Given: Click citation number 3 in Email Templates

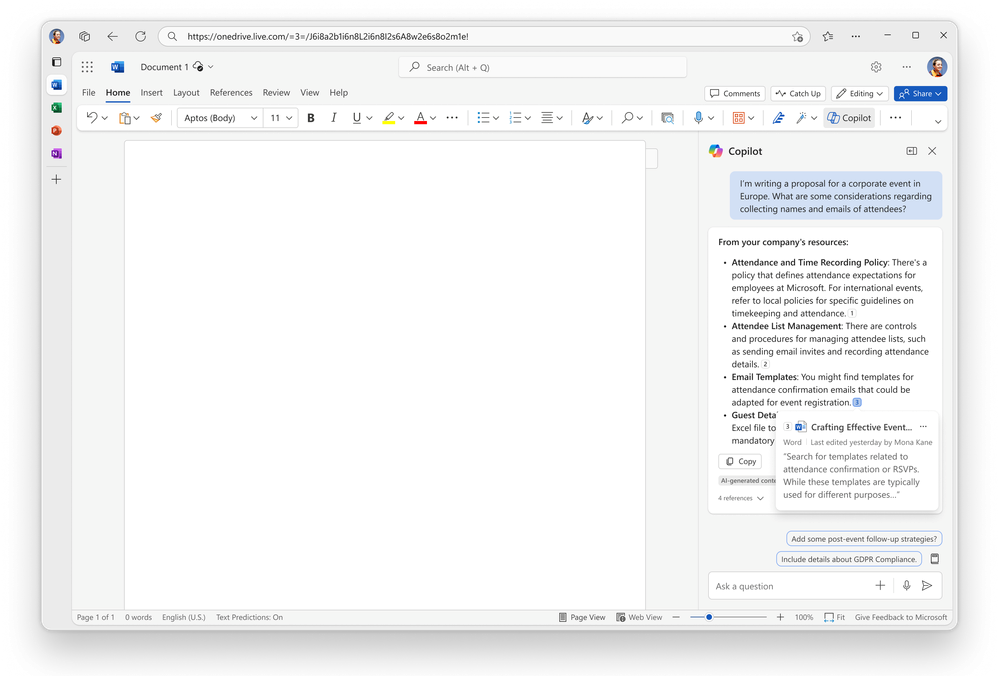Looking at the screenshot, I should click(x=857, y=403).
